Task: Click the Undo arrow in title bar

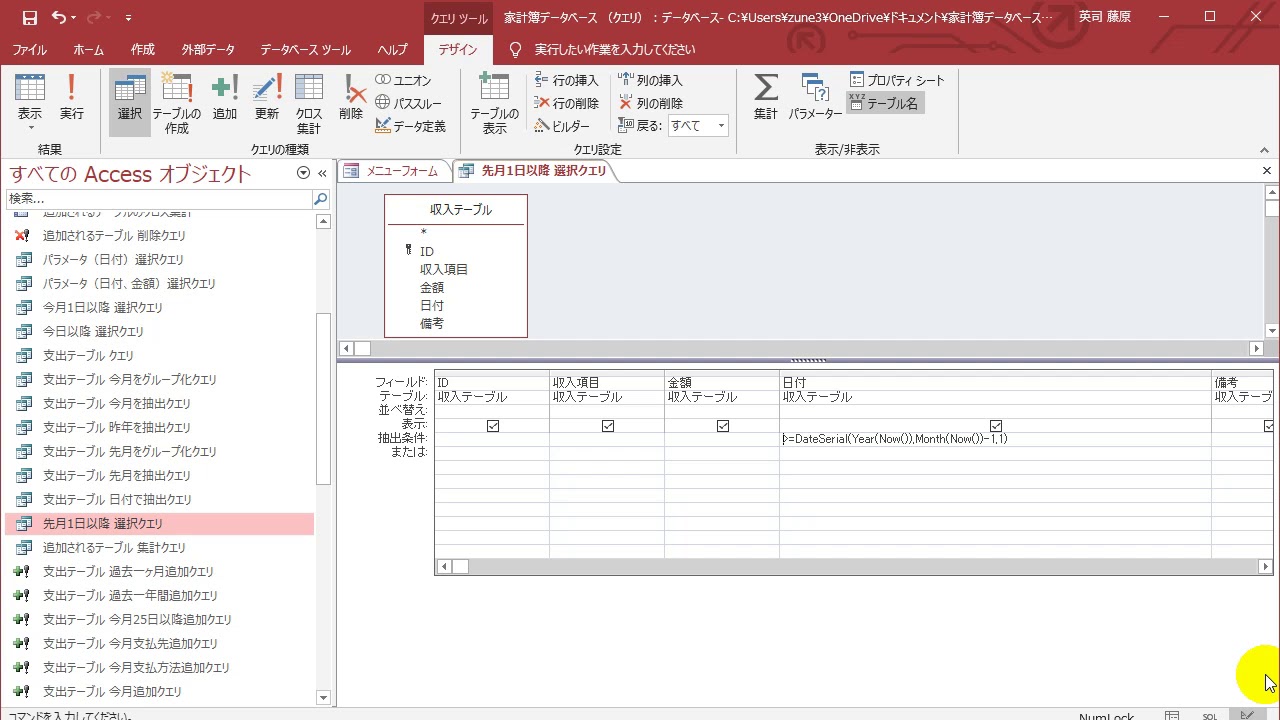Action: 59,17
